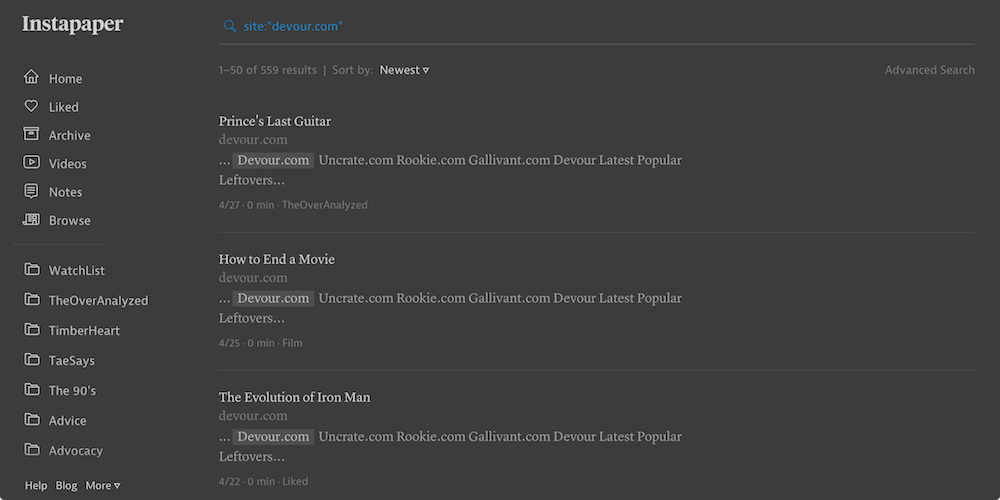Open article How to End a Movie

click(x=277, y=259)
